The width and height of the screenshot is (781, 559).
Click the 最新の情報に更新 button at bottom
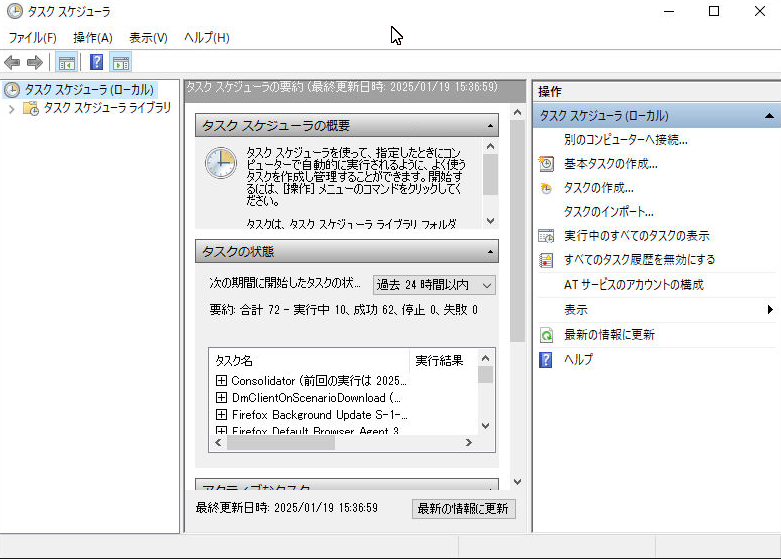tap(463, 509)
